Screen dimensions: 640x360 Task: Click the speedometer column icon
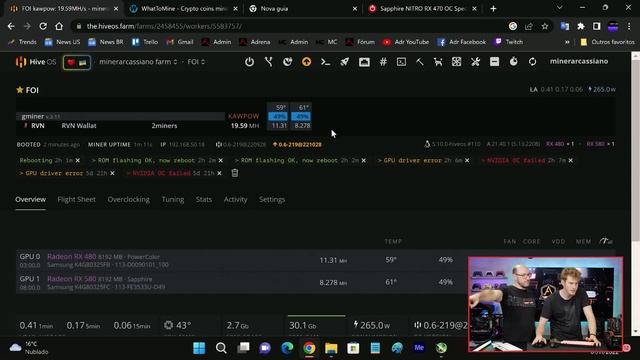(606, 241)
